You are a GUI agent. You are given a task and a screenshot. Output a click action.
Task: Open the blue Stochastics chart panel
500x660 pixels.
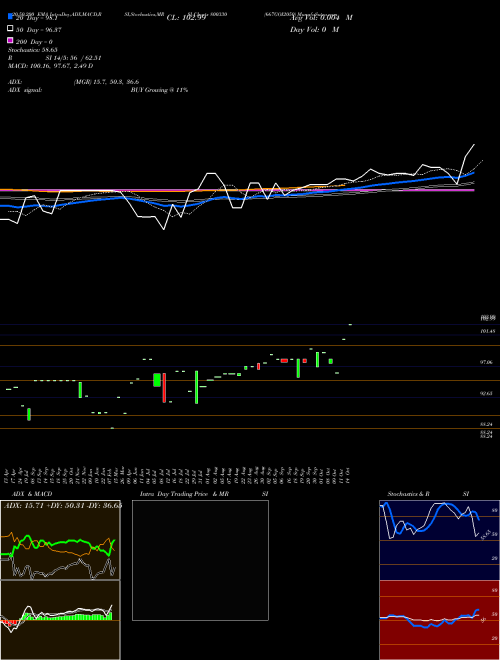(439, 540)
